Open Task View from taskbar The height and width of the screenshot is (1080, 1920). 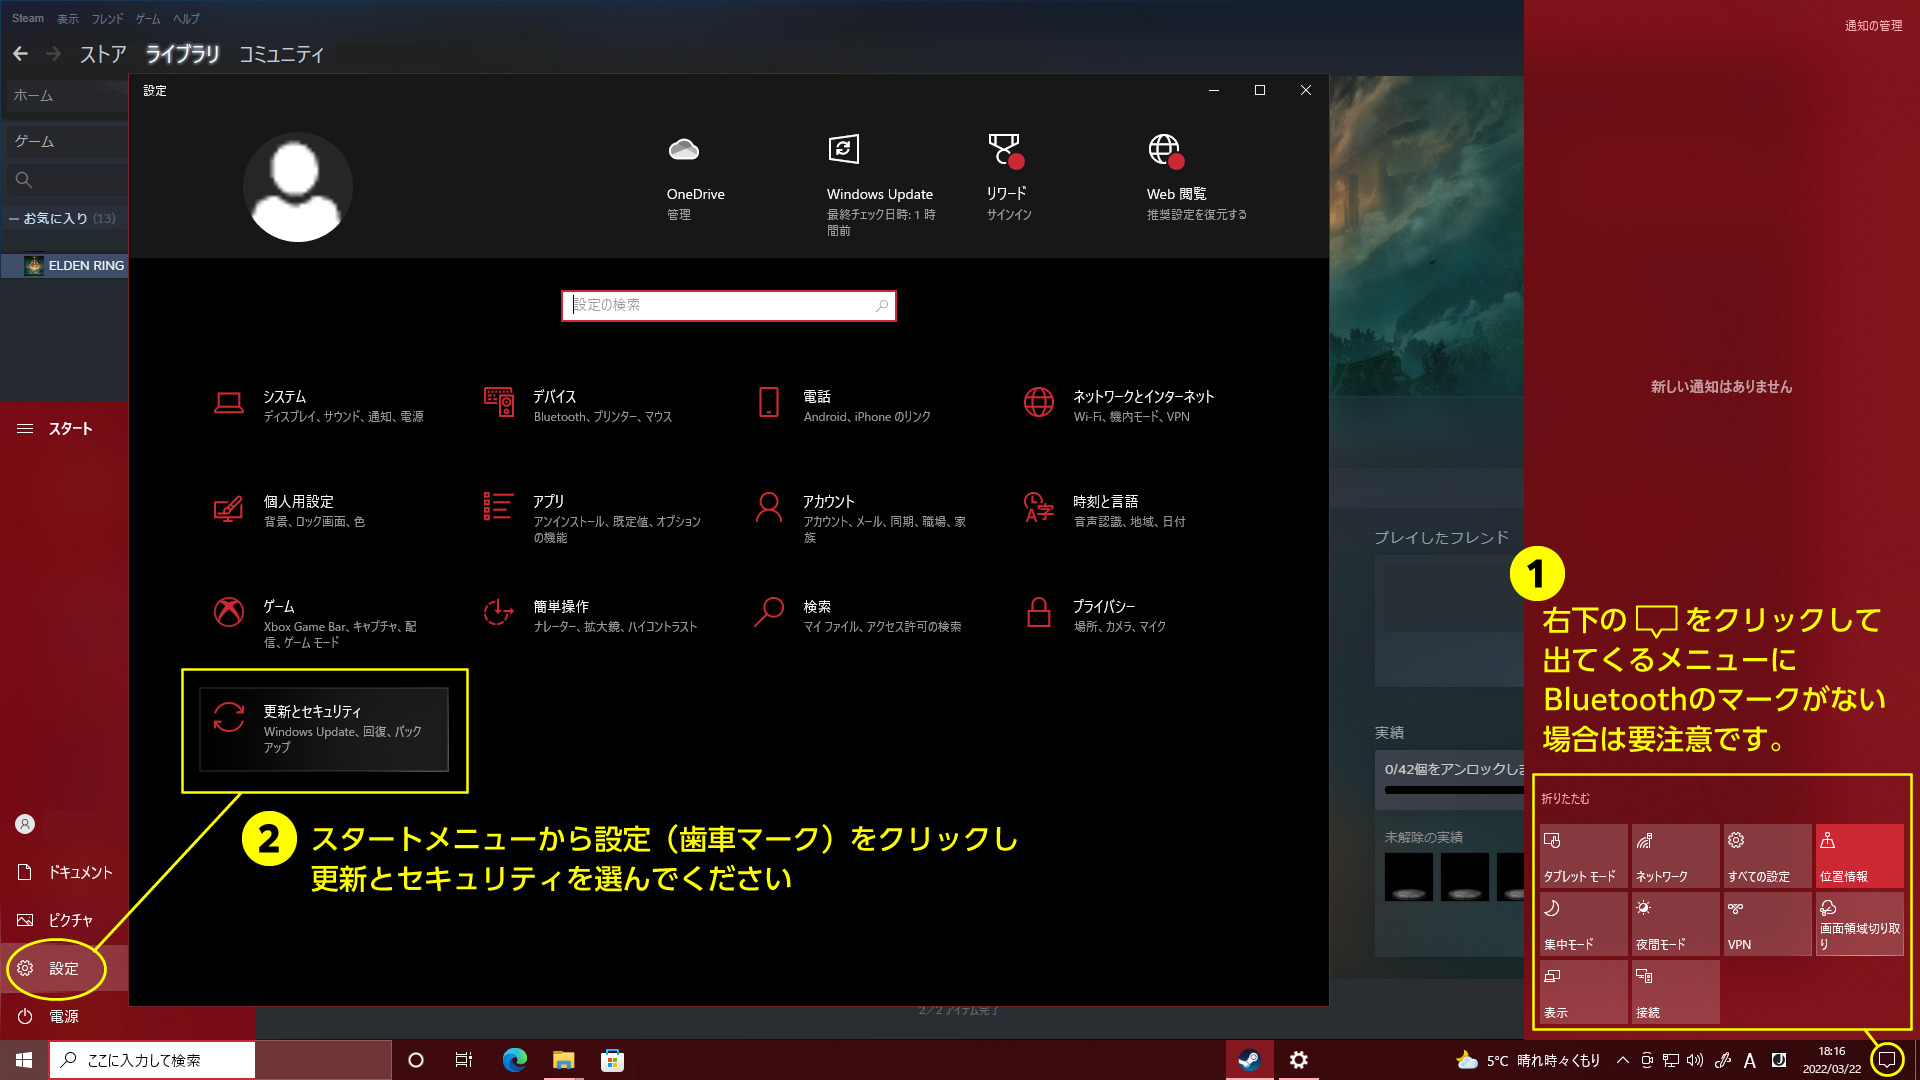point(464,1060)
